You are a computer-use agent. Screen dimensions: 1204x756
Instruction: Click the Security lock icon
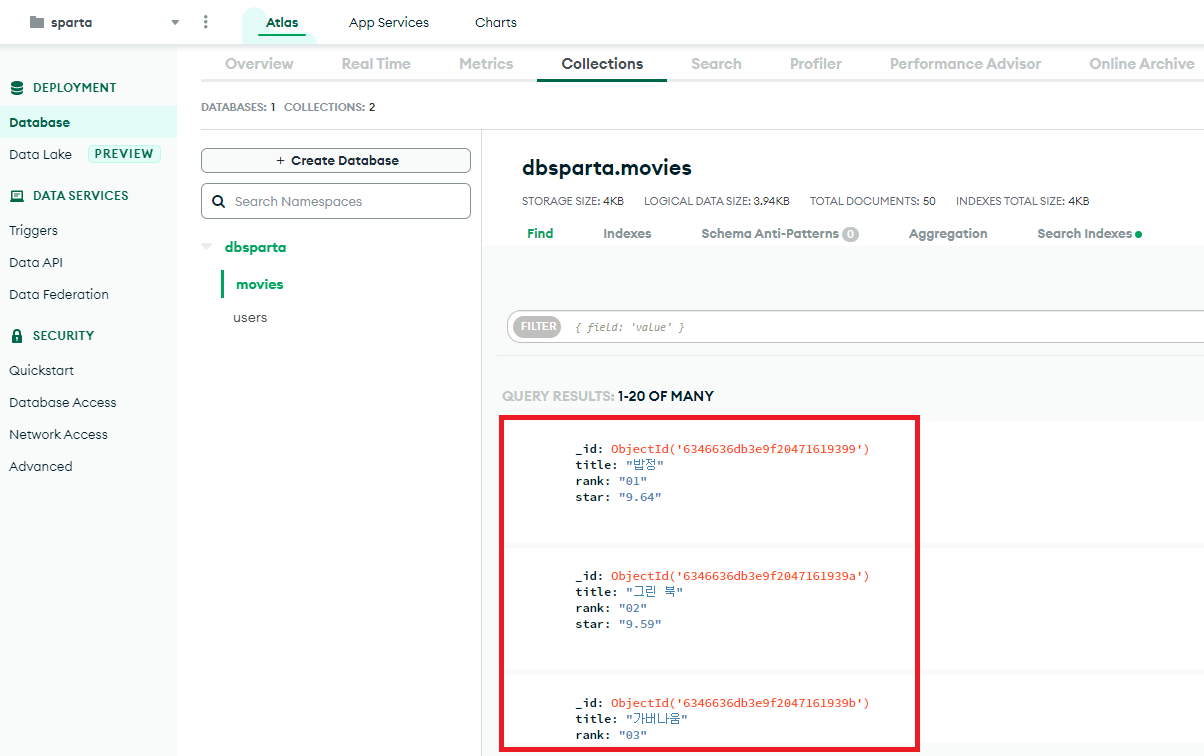(17, 336)
